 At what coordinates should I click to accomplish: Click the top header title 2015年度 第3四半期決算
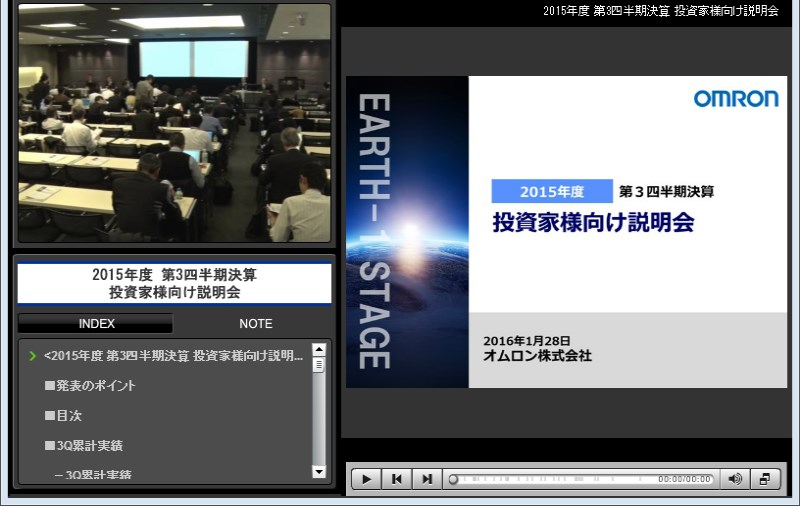coord(661,11)
